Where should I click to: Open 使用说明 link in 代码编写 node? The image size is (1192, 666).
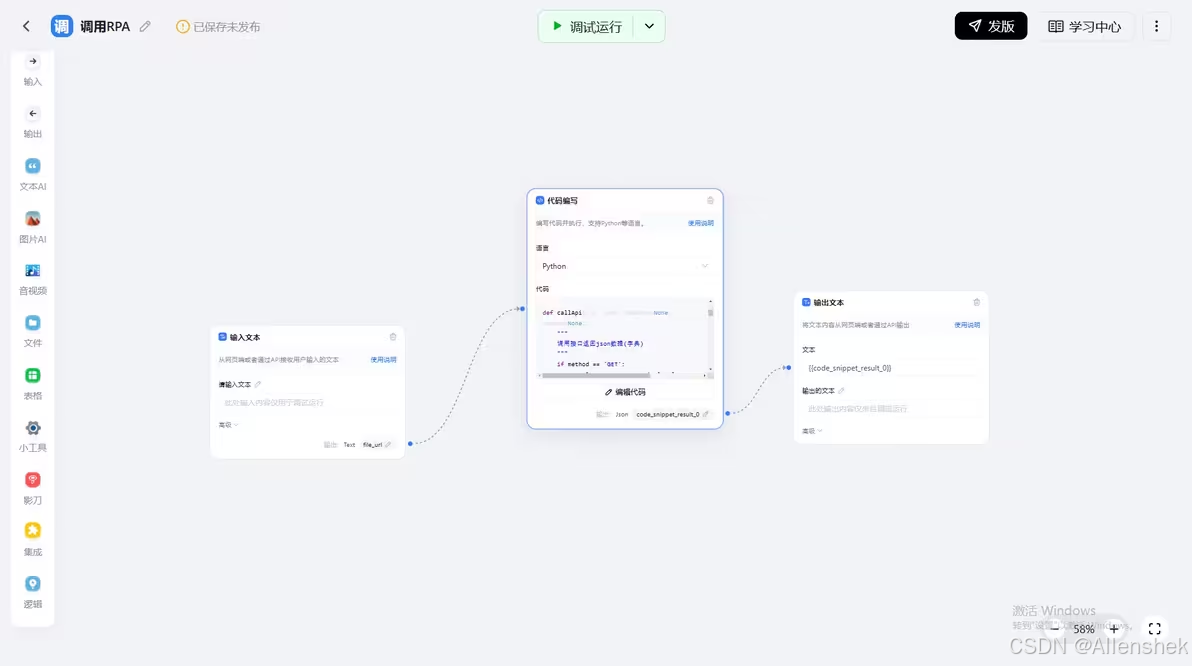700,224
